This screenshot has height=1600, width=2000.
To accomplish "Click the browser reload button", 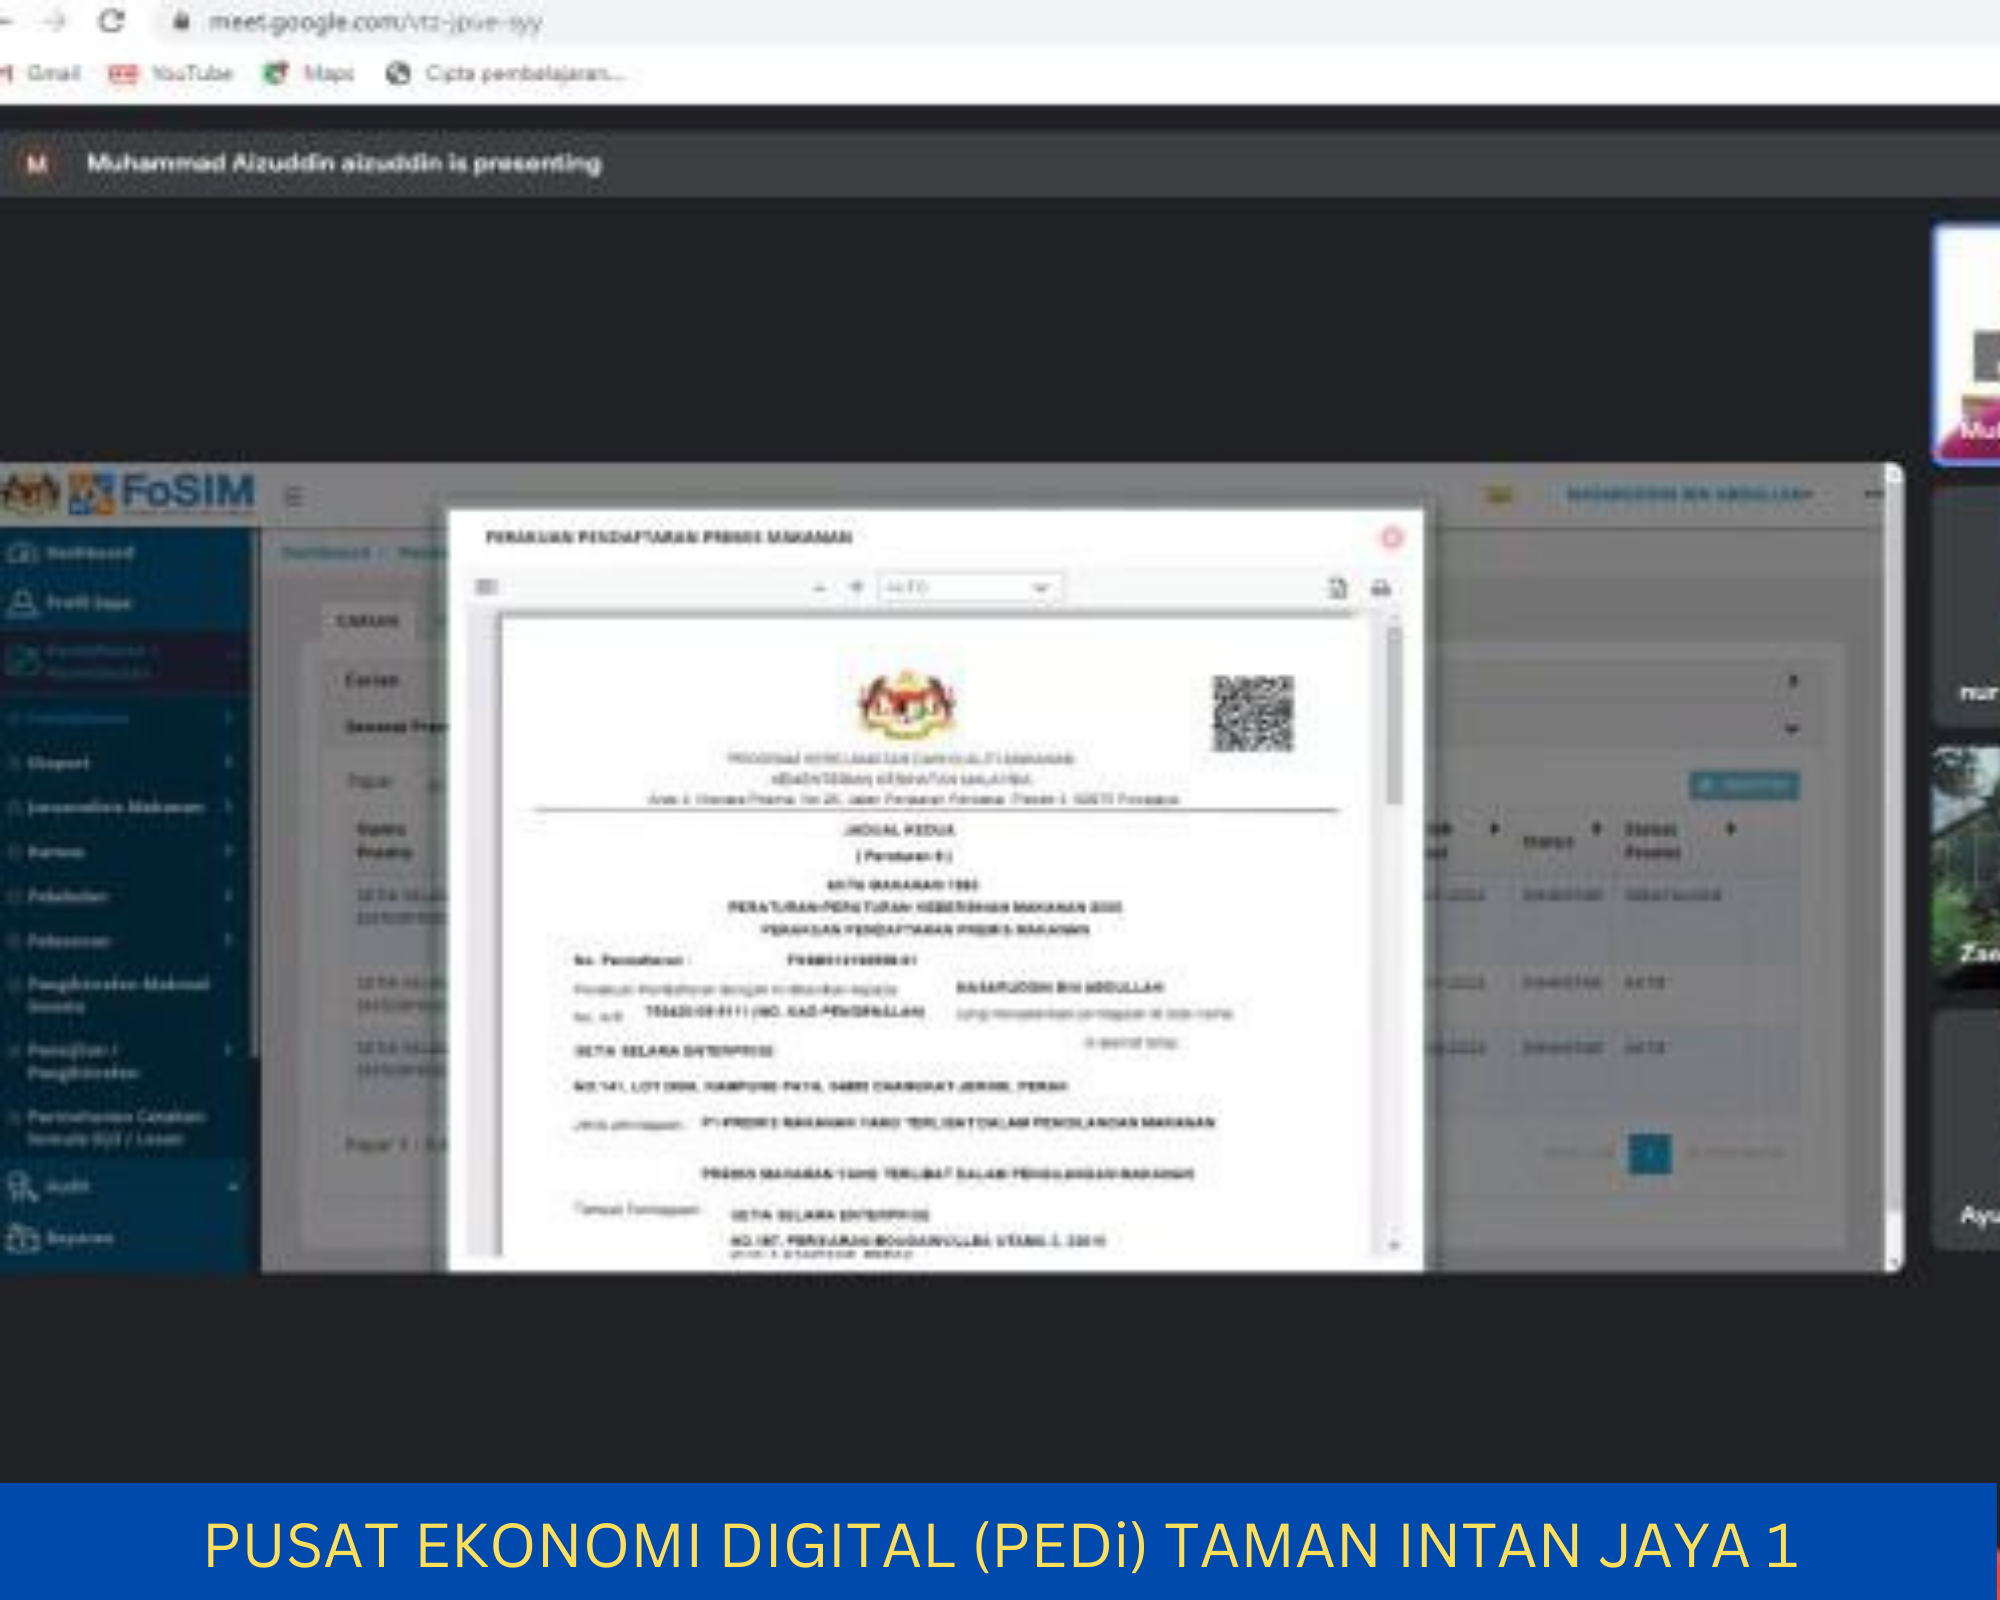I will point(111,20).
